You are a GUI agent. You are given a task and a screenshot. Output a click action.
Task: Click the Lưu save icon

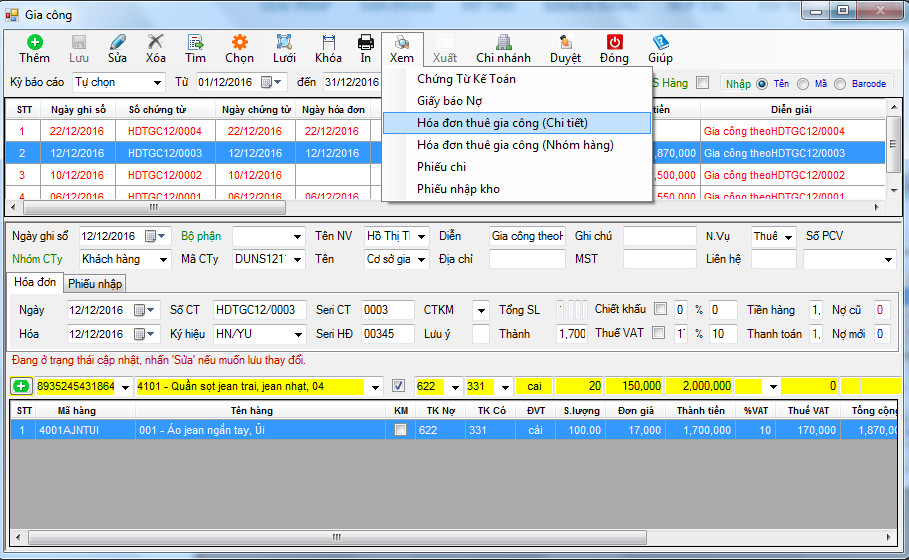click(79, 42)
